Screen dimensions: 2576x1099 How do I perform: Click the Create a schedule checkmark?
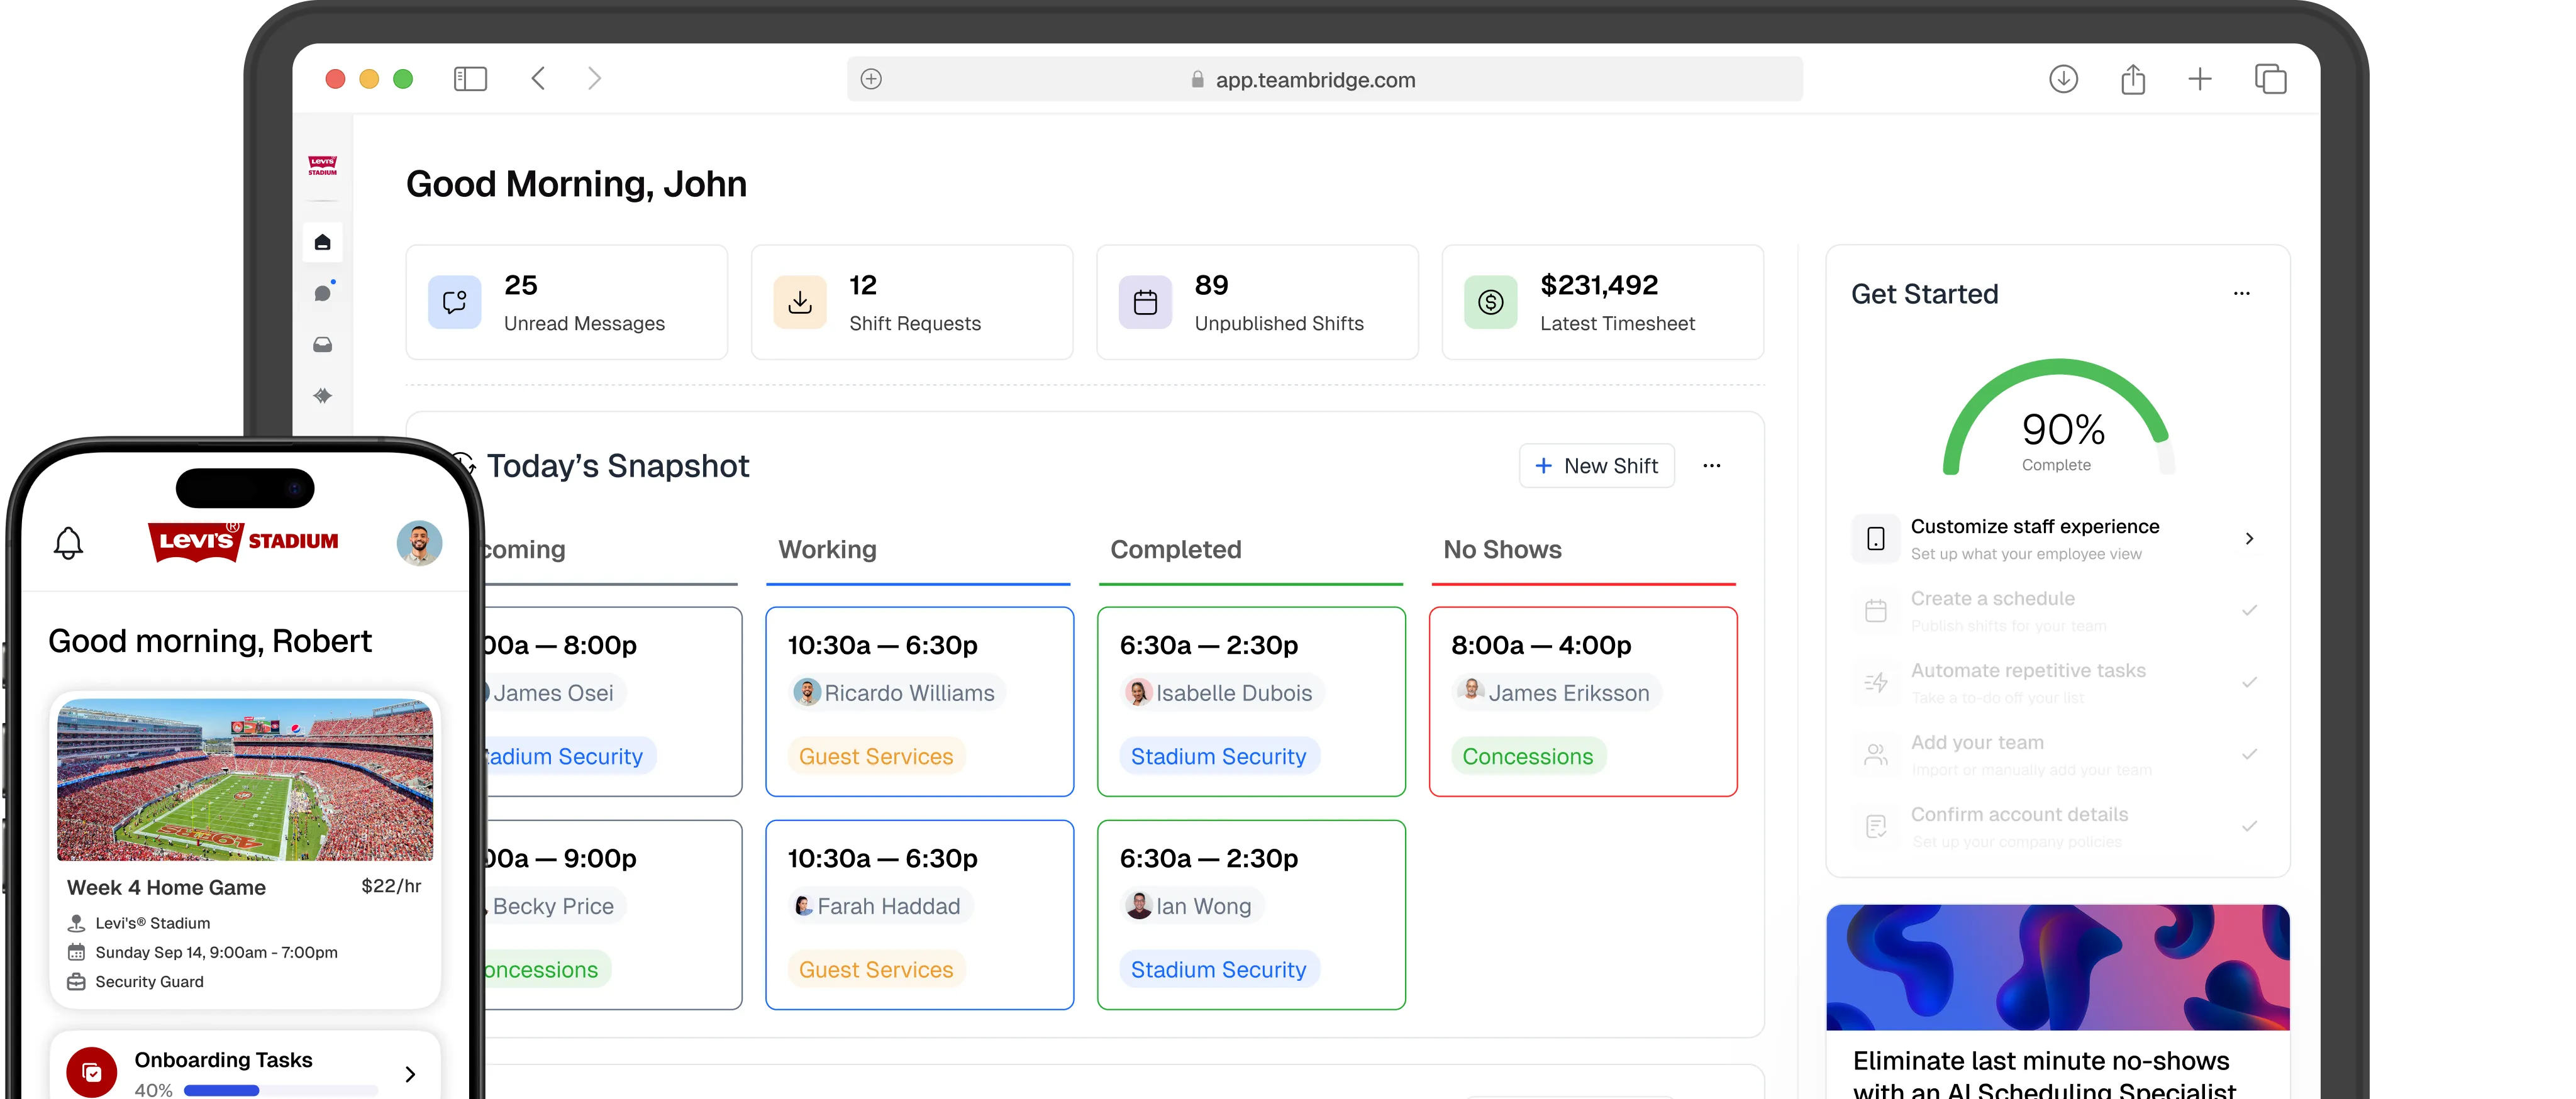pyautogui.click(x=2249, y=610)
